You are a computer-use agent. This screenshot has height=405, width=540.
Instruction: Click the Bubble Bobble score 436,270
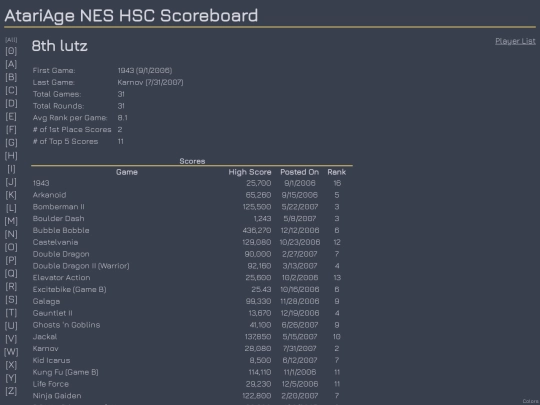pyautogui.click(x=257, y=230)
